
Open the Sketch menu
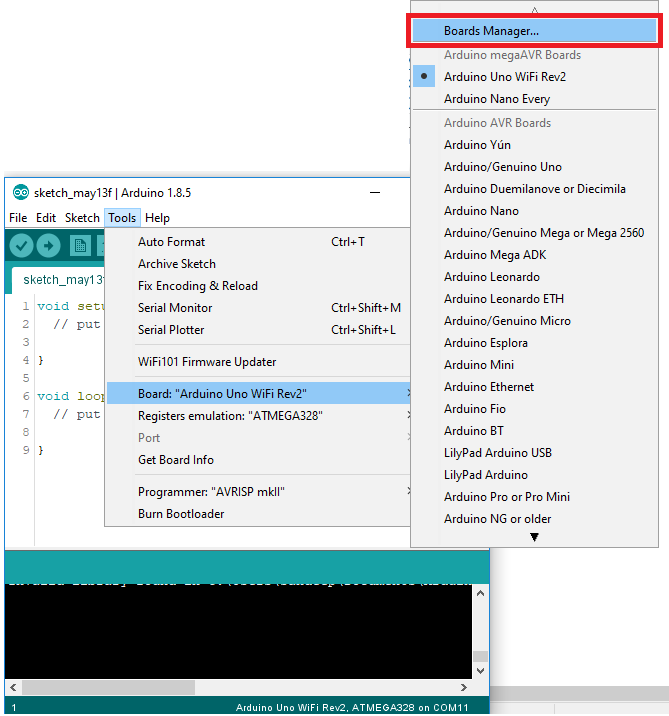(82, 218)
